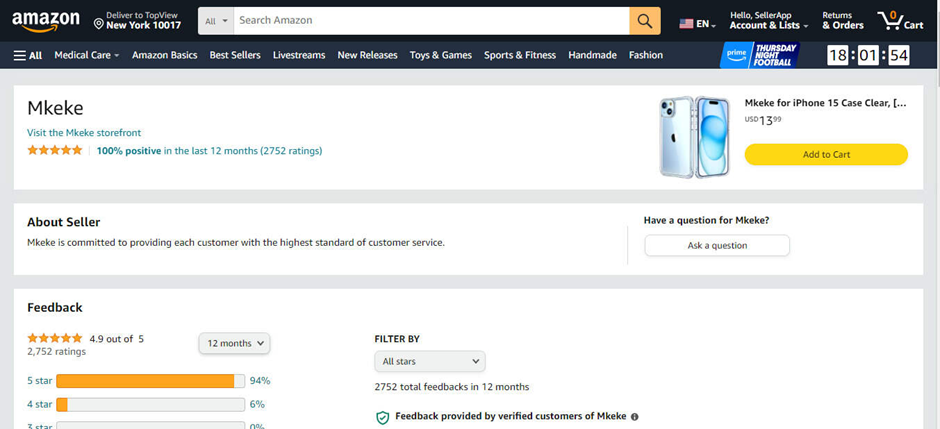
Task: Click the 5 star rating bar
Action: click(x=150, y=381)
